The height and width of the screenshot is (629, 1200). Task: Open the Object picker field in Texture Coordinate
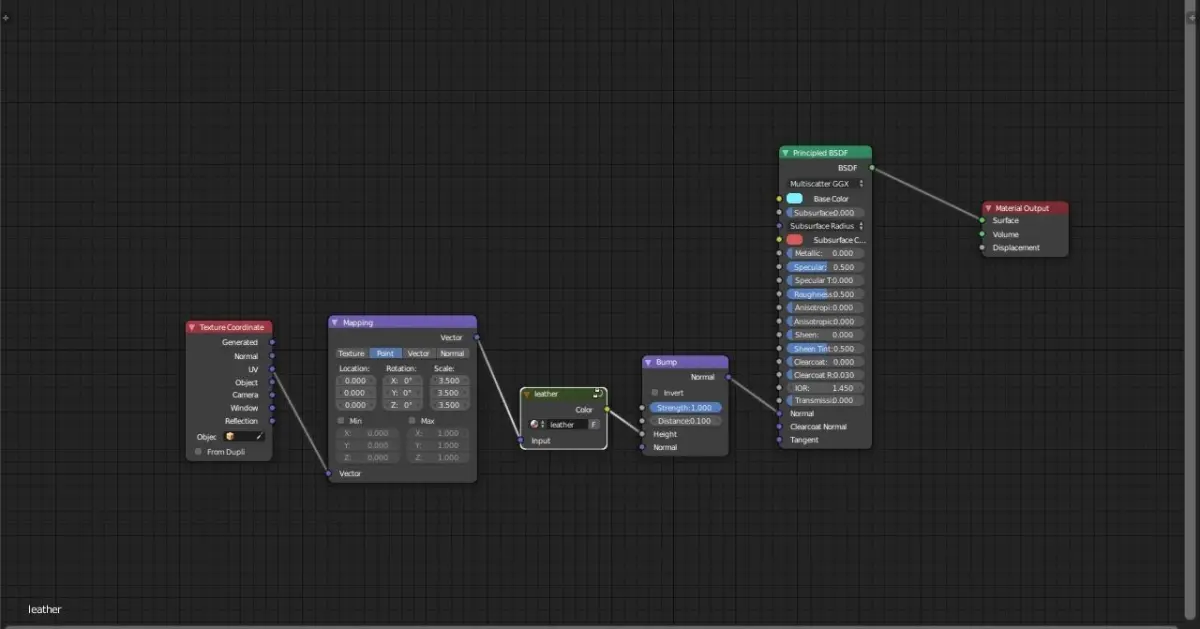click(x=244, y=436)
